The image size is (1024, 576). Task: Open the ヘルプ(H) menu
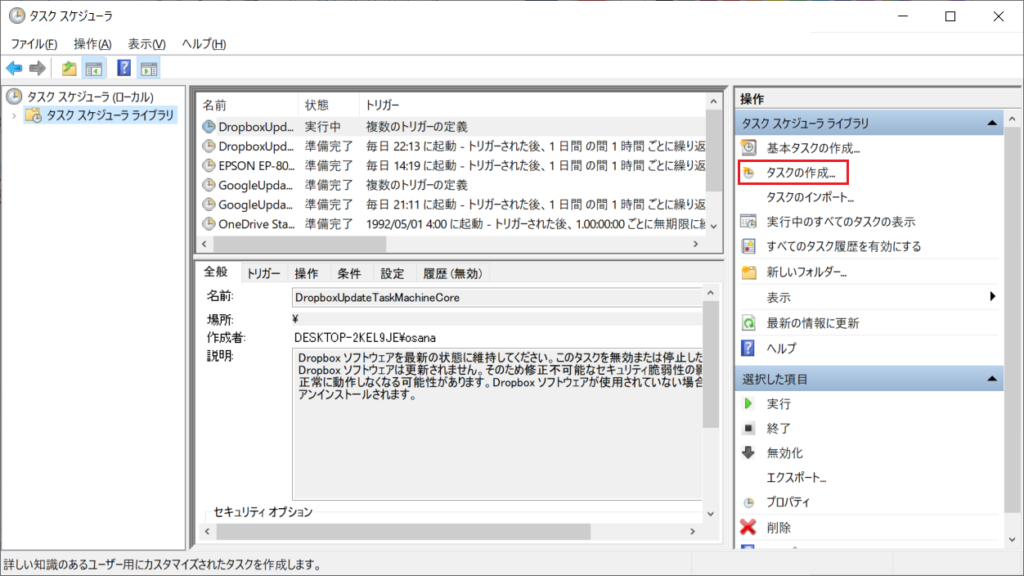204,44
